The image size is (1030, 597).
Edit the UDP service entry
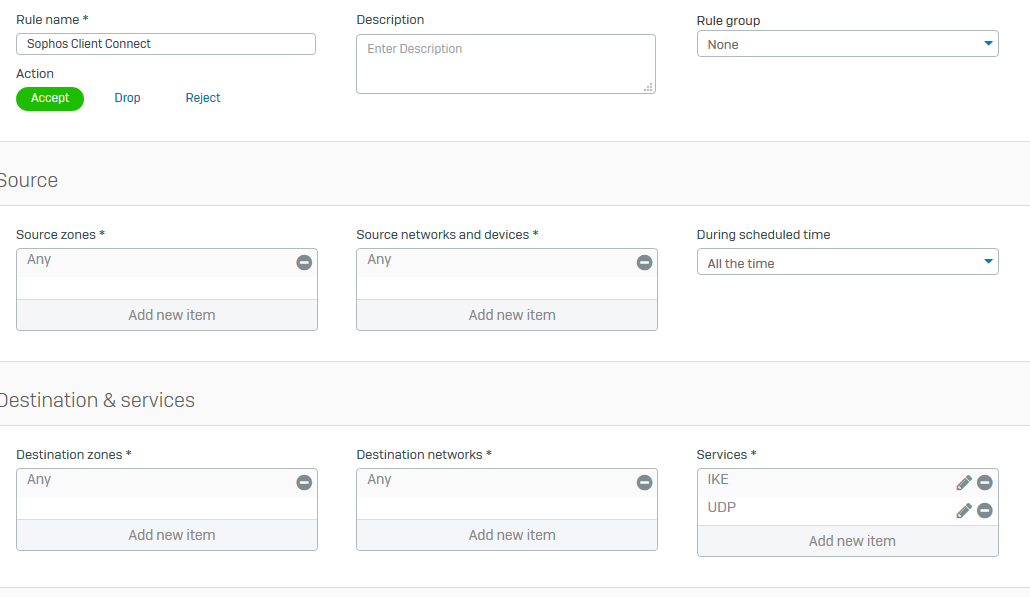(x=964, y=510)
